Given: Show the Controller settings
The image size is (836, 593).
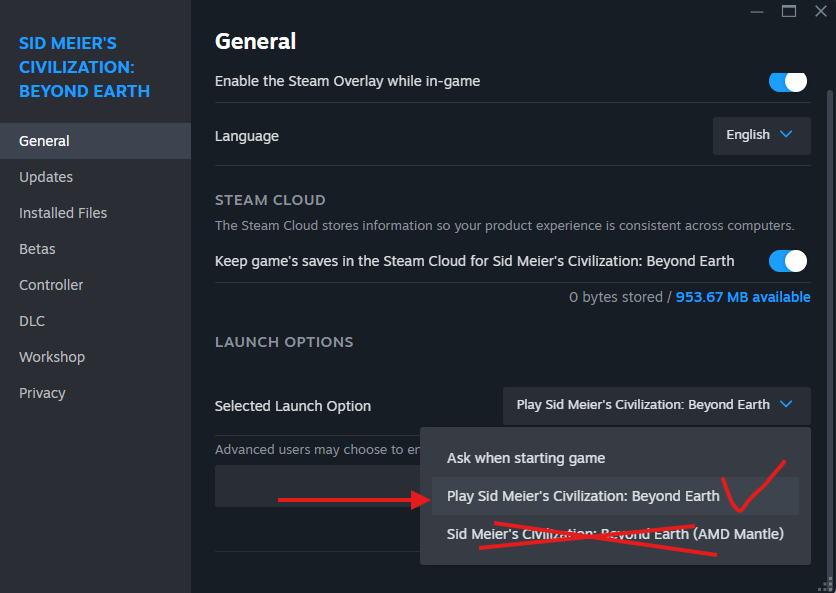Looking at the screenshot, I should pyautogui.click(x=51, y=285).
